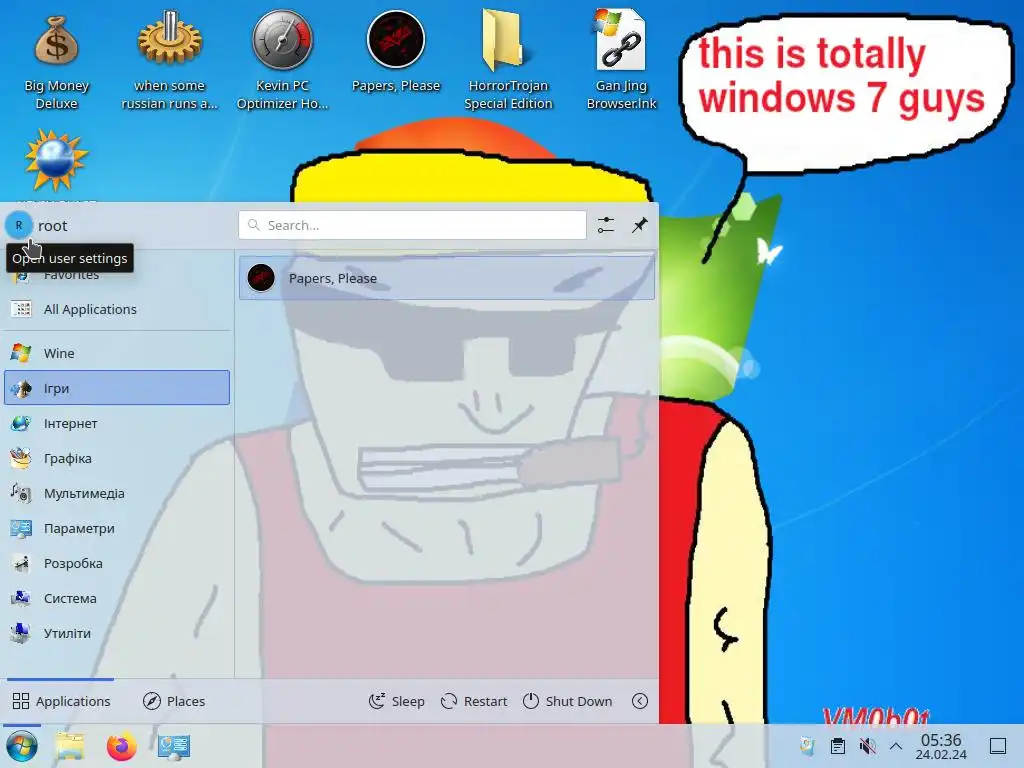Open the Мультимедіа category

[x=117, y=493]
